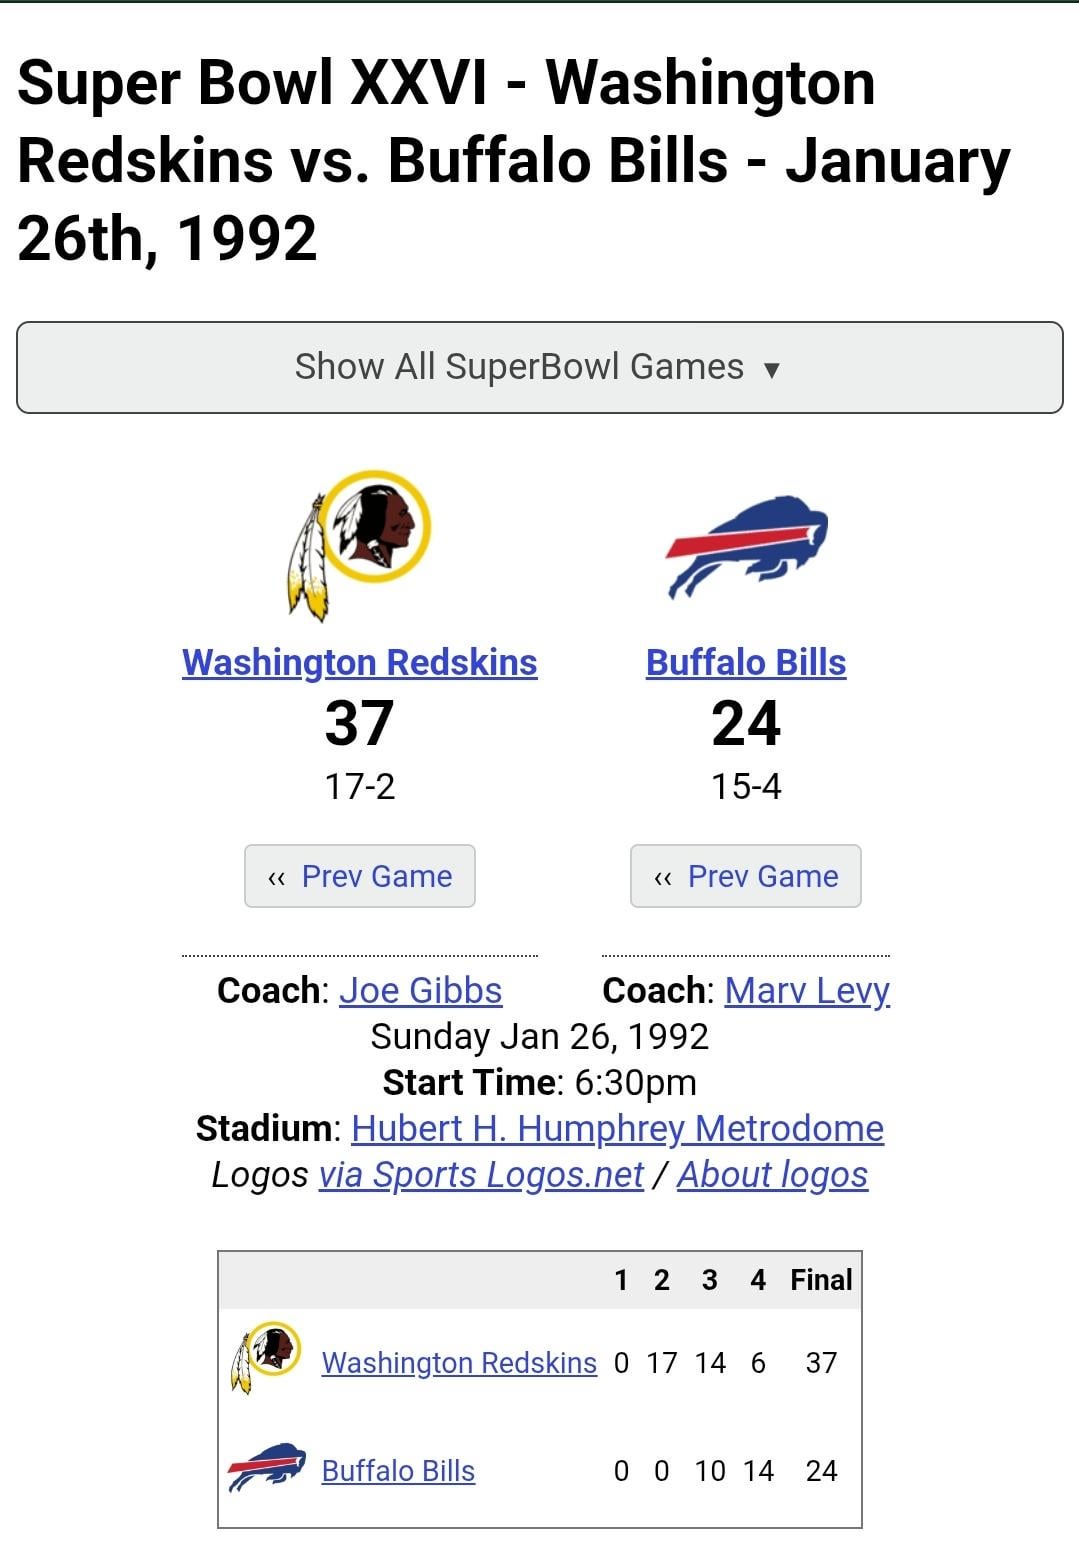
Task: Click Washington's large score of 37
Action: pyautogui.click(x=360, y=723)
